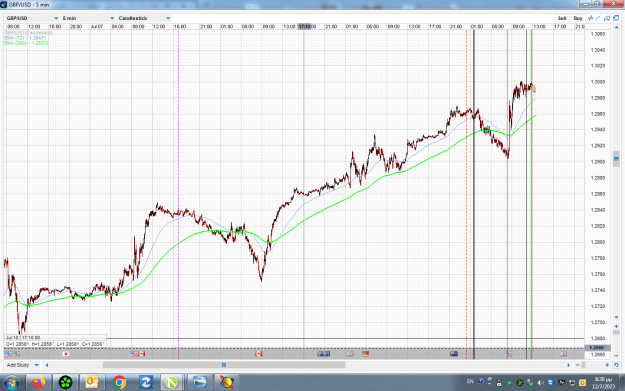Click the detach chart window icon

616,18
